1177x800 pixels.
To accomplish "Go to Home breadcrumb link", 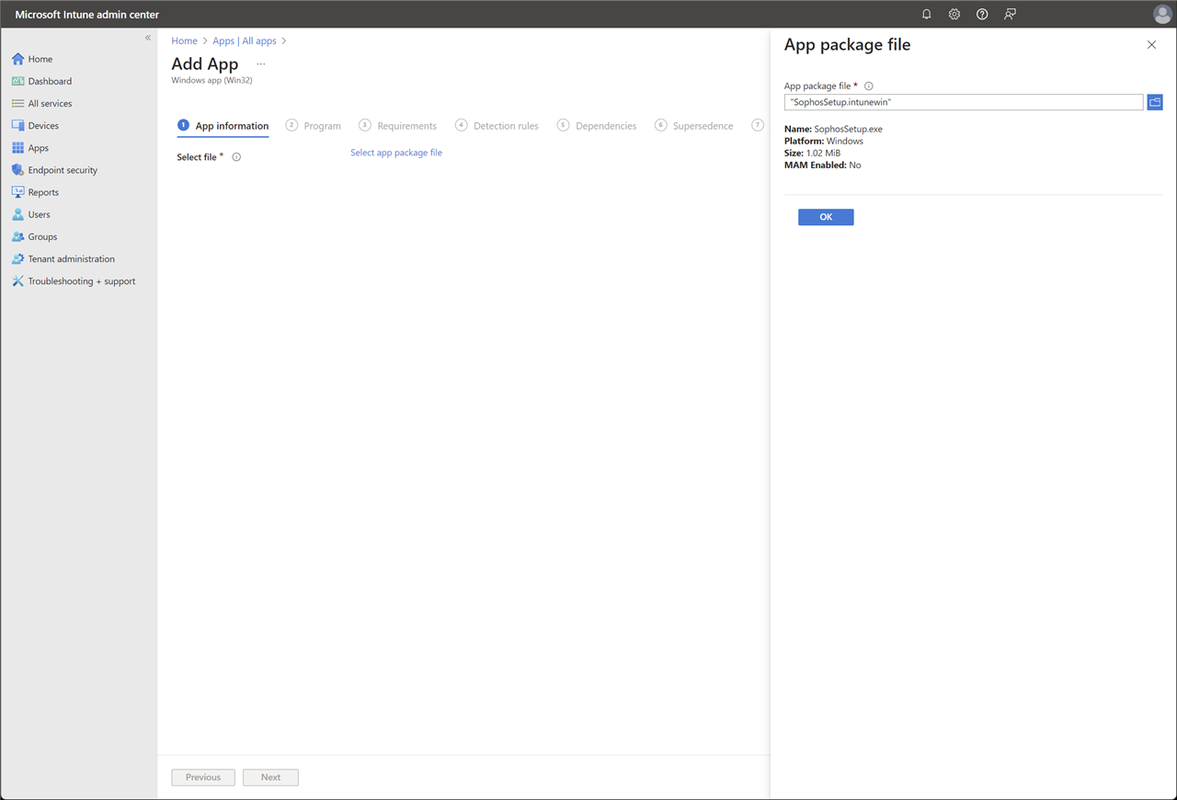I will (x=184, y=41).
